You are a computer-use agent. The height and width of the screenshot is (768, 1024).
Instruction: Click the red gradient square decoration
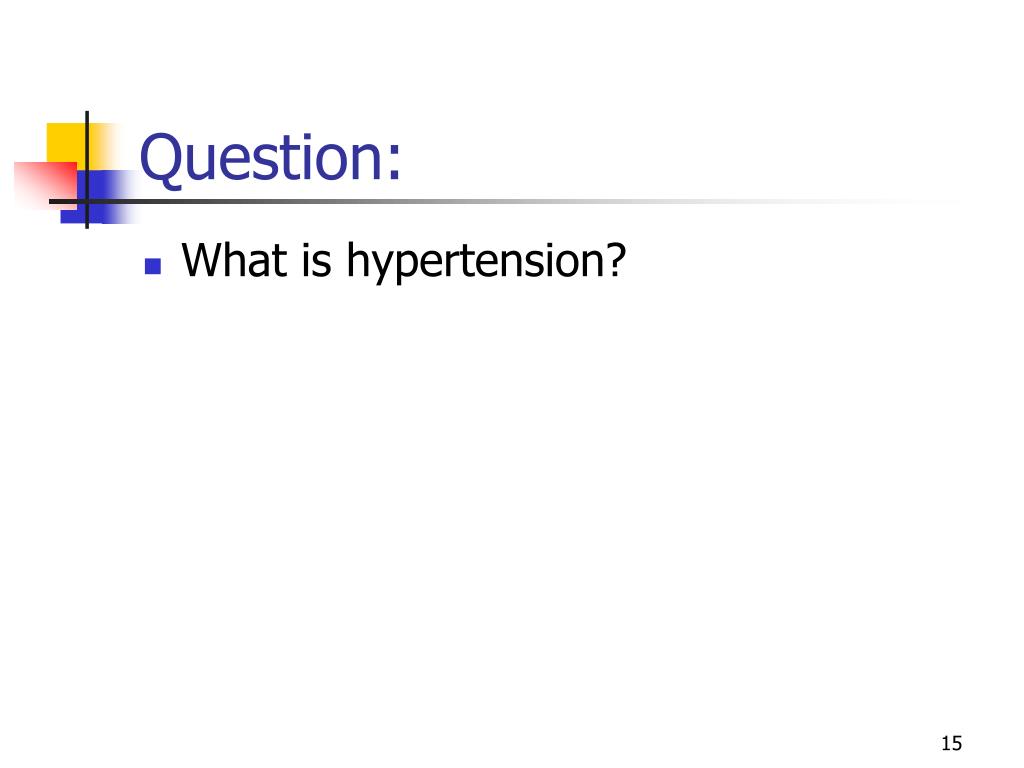tap(40, 182)
